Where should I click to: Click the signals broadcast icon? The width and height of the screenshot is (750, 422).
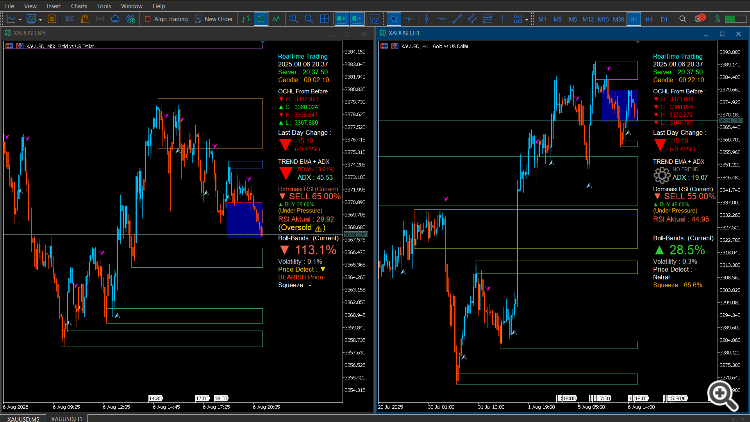coord(100,19)
